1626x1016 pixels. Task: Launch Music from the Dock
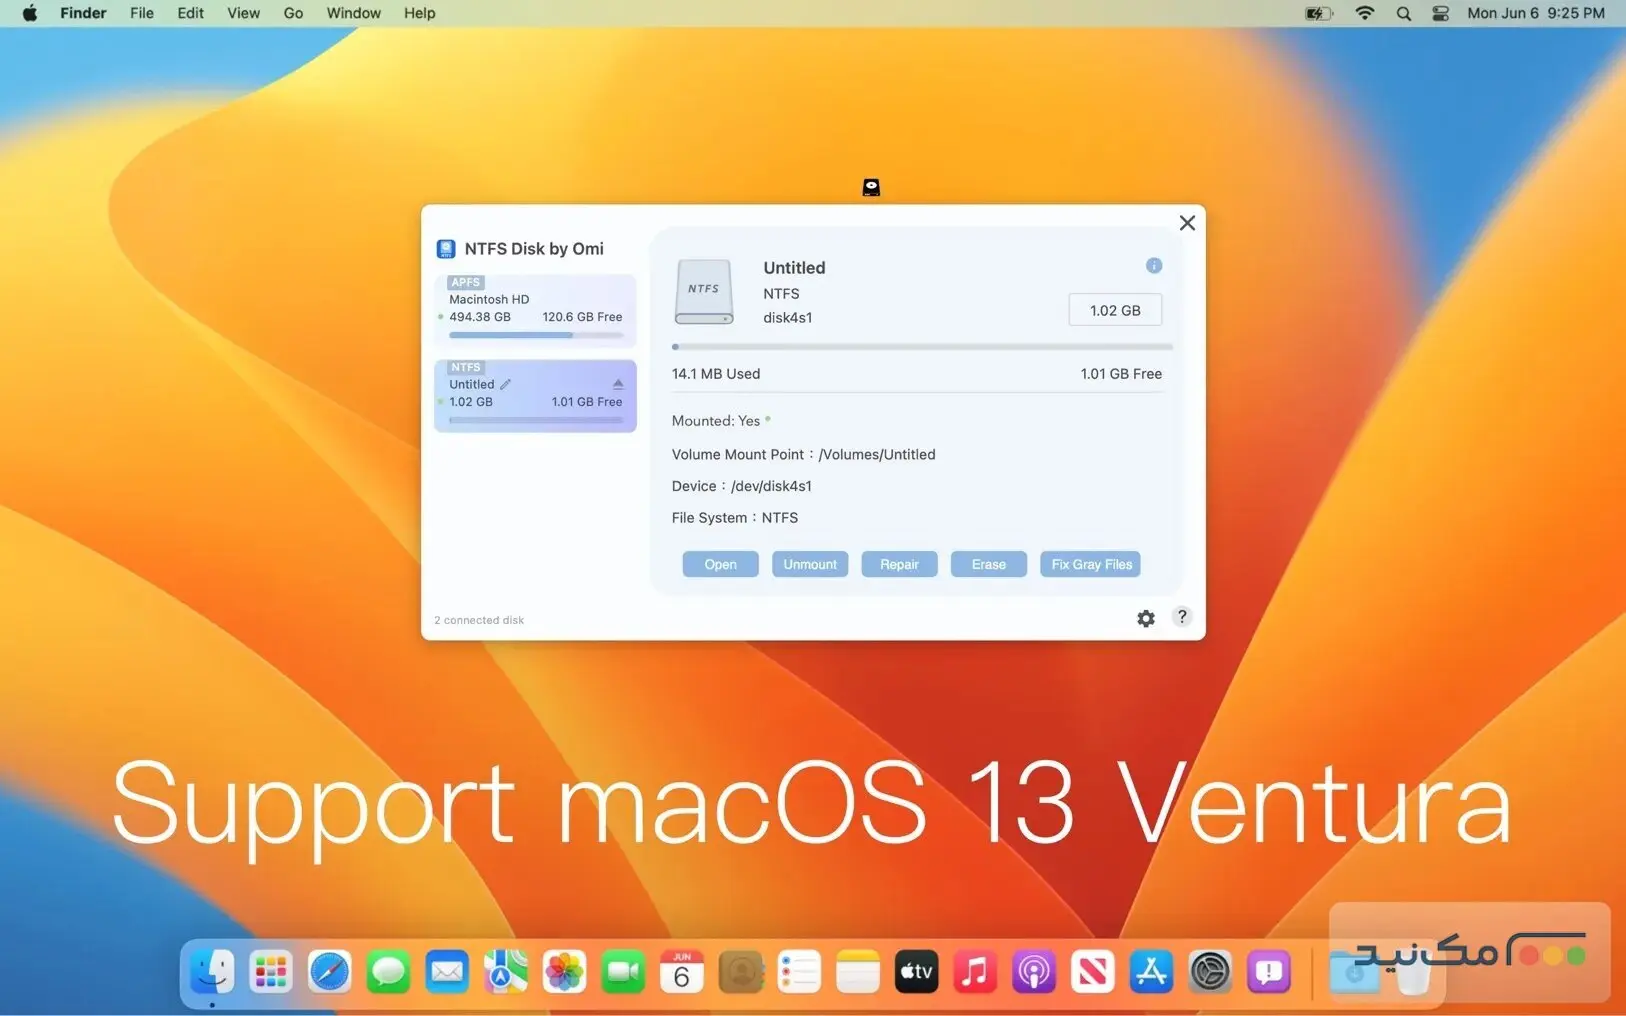975,970
